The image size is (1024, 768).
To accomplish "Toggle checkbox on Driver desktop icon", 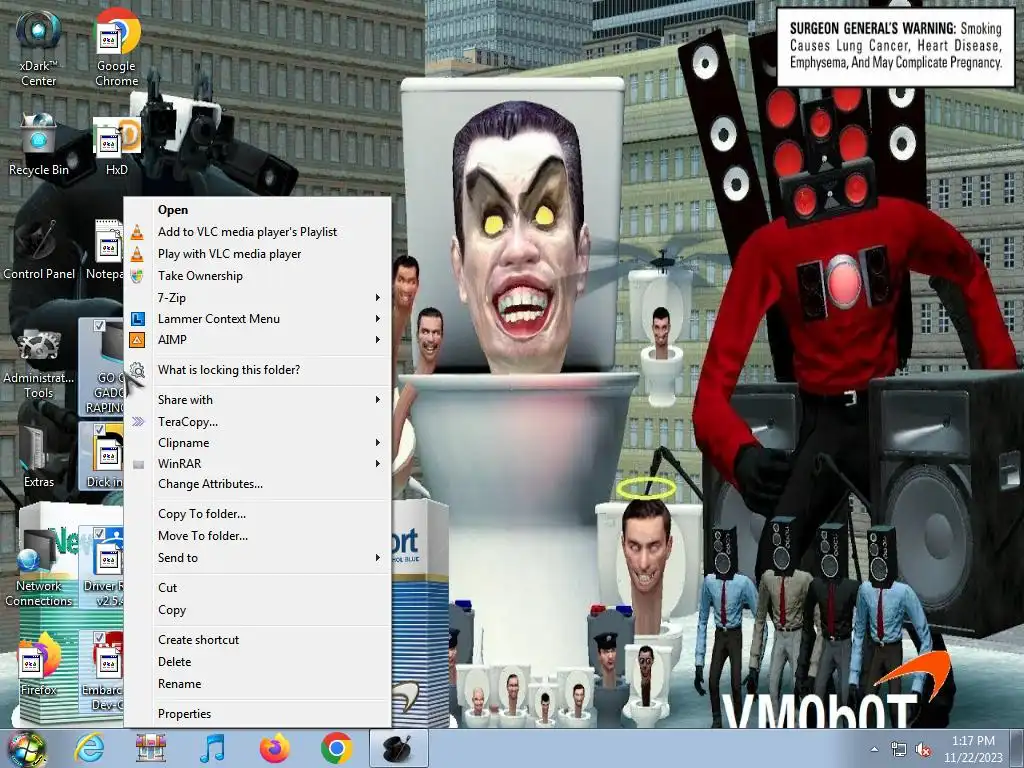I will 99,533.
